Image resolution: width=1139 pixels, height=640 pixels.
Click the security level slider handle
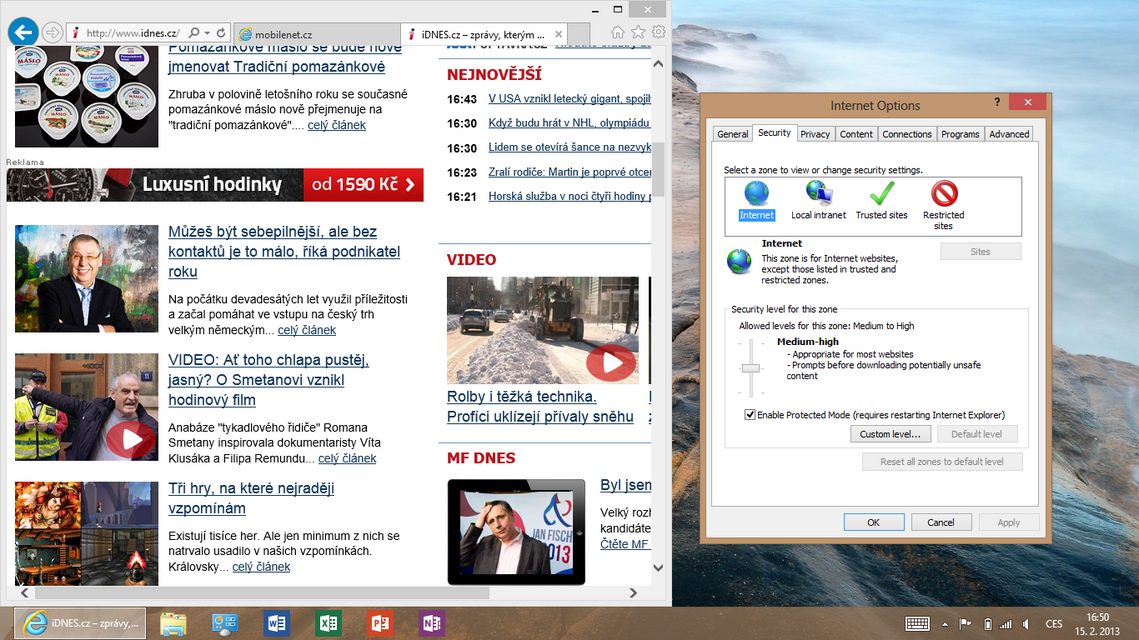[751, 368]
